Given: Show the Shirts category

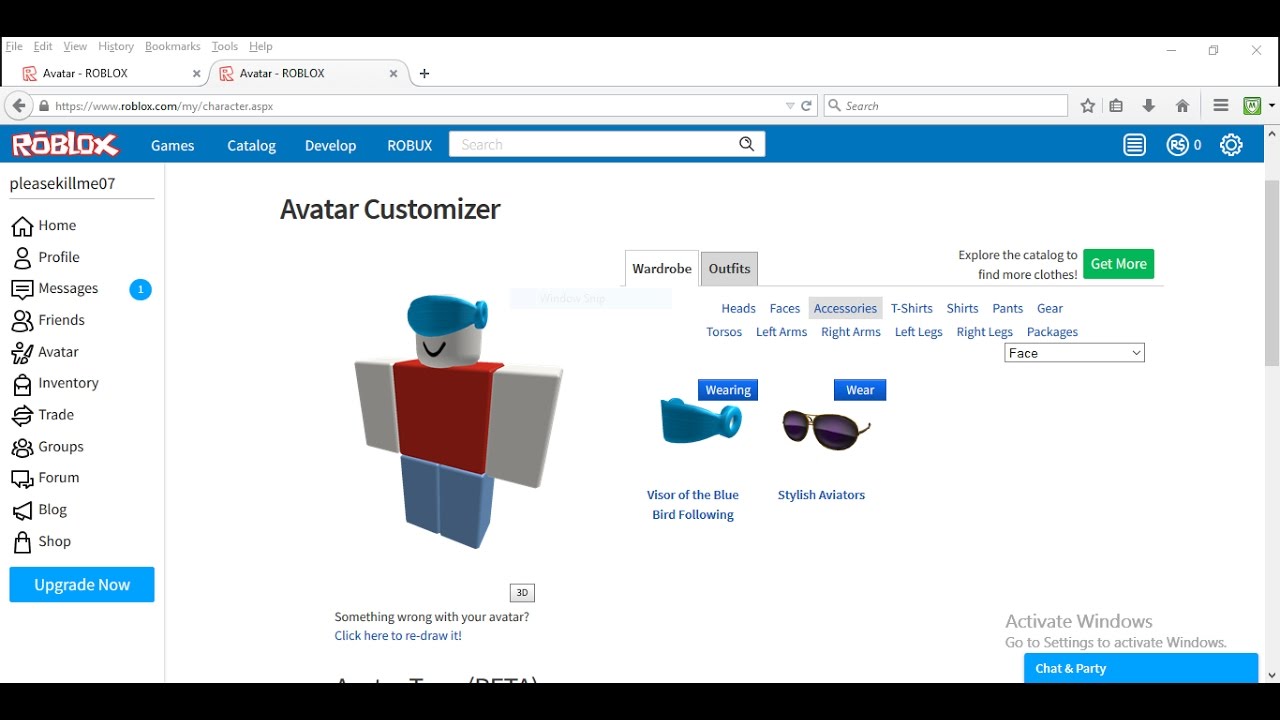Looking at the screenshot, I should tap(963, 309).
